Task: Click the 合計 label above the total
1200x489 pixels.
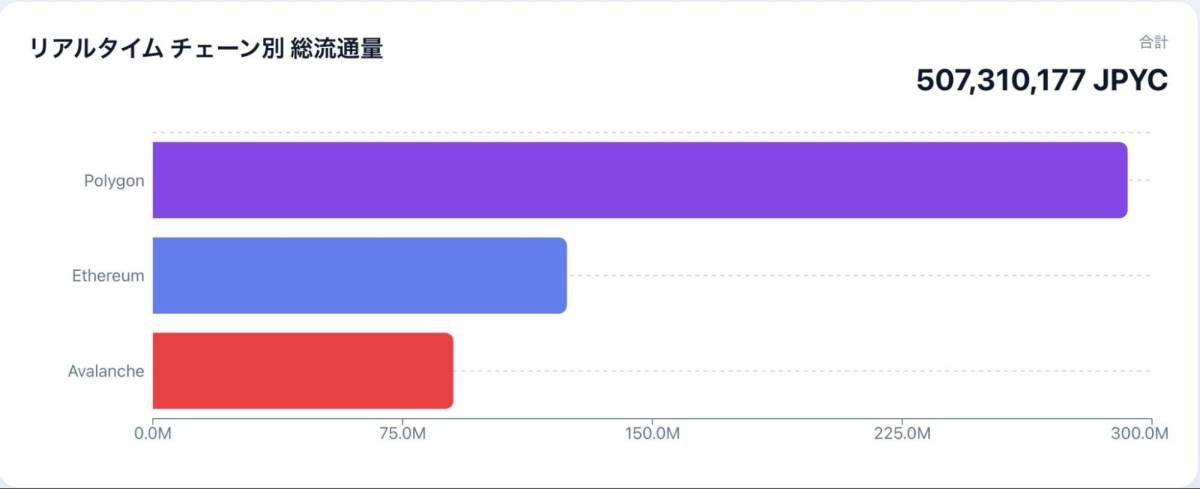Action: pyautogui.click(x=1153, y=42)
